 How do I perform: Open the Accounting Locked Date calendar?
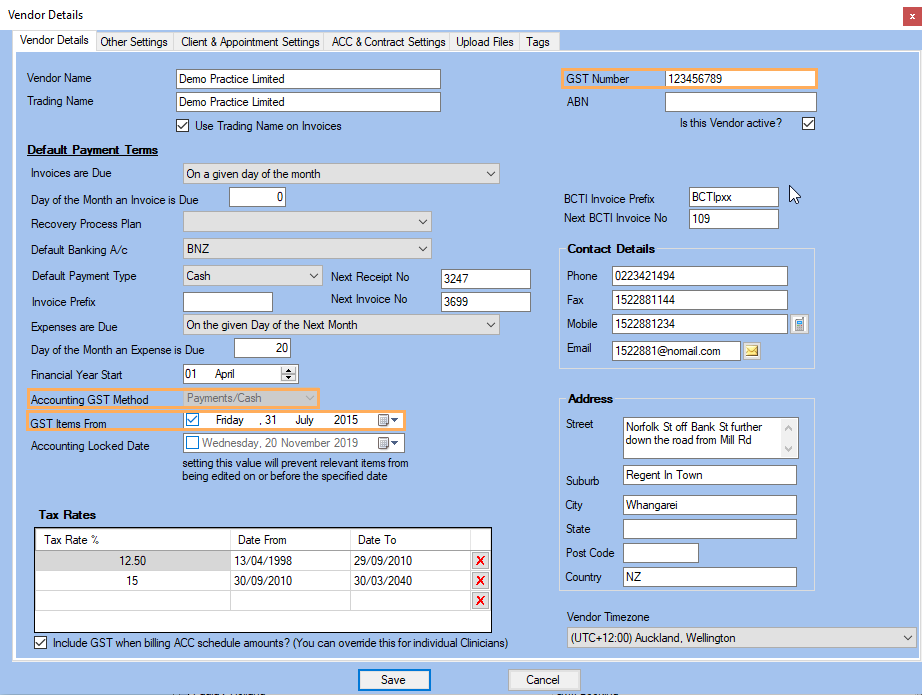389,443
